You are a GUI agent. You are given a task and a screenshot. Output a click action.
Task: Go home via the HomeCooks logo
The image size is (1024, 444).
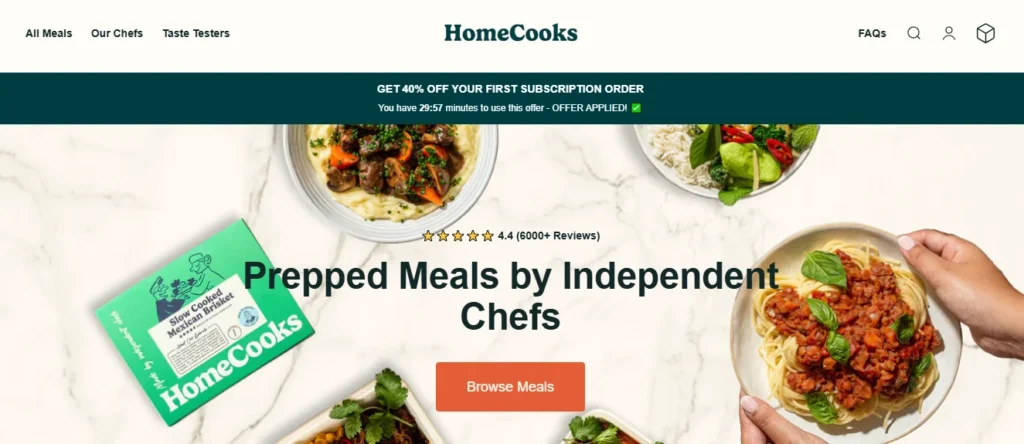coord(511,33)
